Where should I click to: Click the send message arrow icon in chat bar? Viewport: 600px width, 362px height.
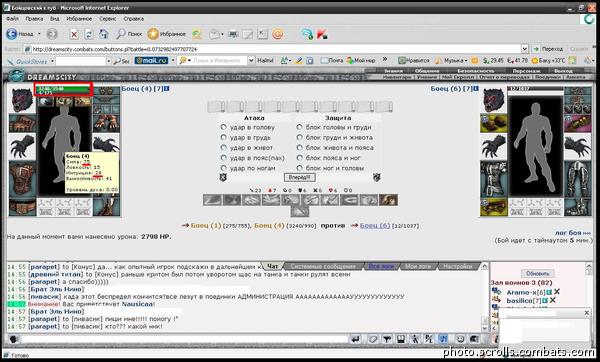pos(355,339)
